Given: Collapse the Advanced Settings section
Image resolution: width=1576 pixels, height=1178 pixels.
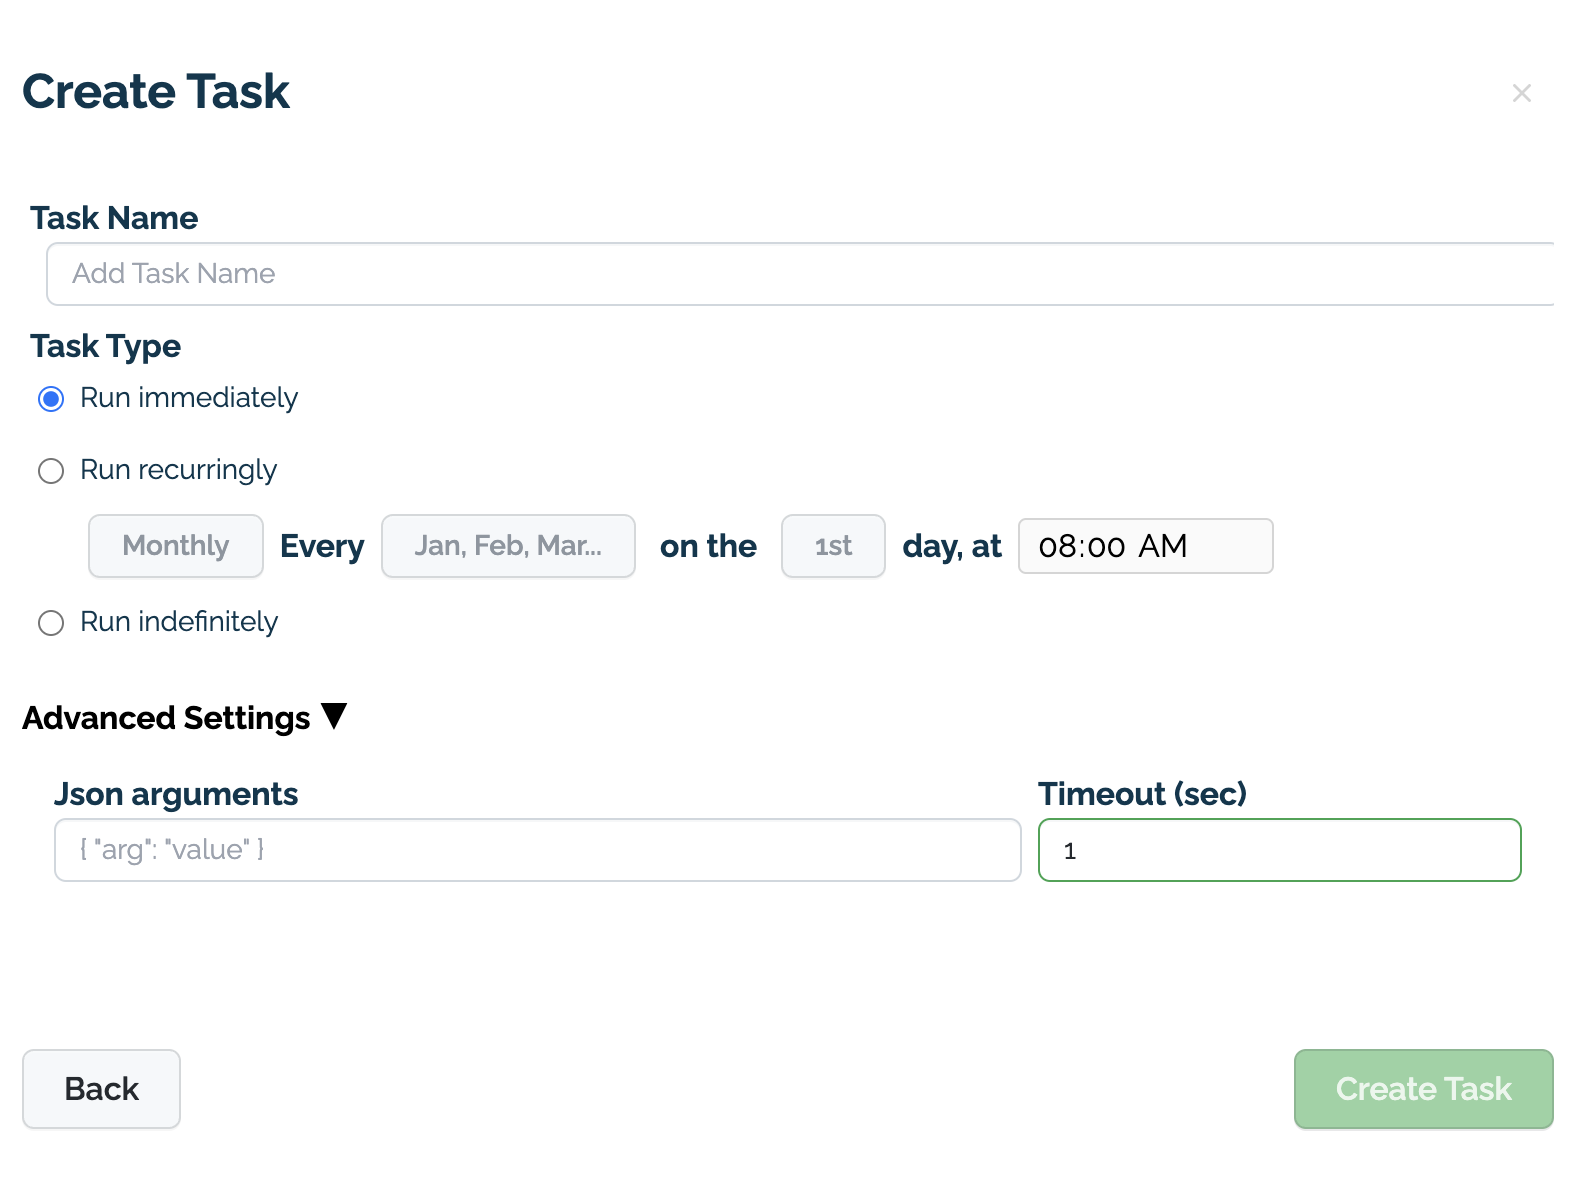Looking at the screenshot, I should (x=335, y=716).
